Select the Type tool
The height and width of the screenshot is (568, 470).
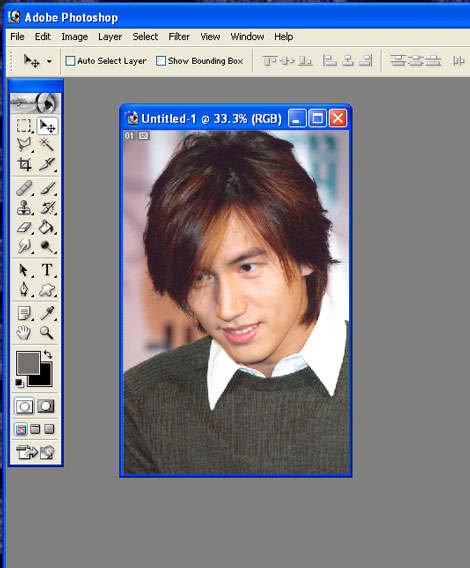coord(47,270)
